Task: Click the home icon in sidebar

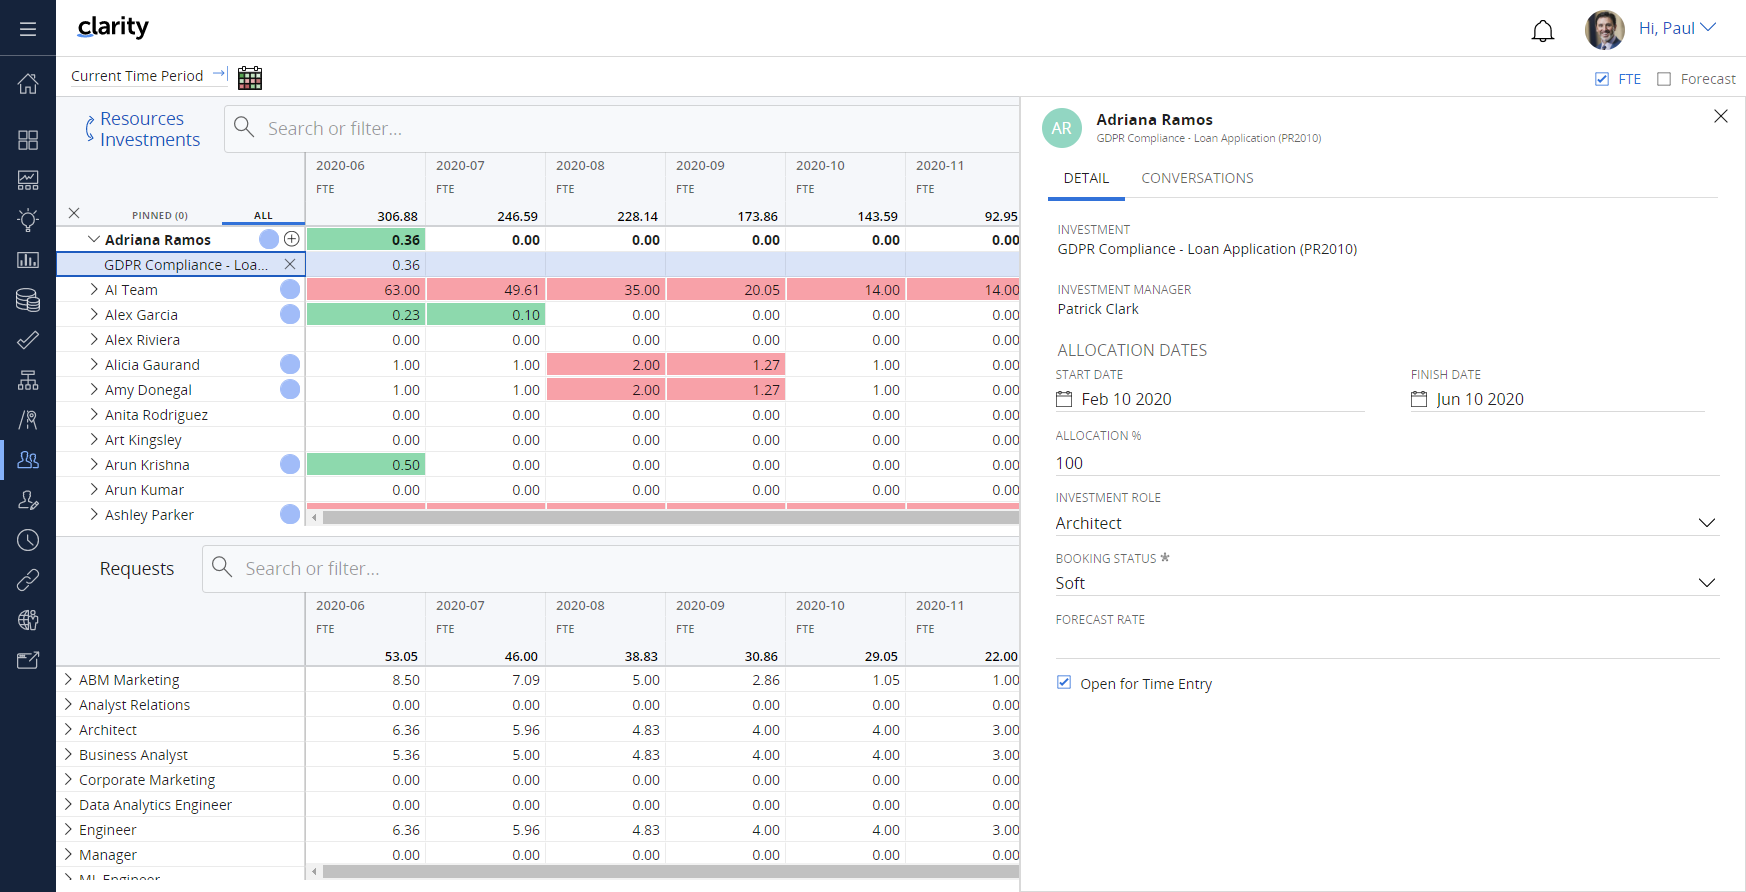Action: (x=28, y=84)
